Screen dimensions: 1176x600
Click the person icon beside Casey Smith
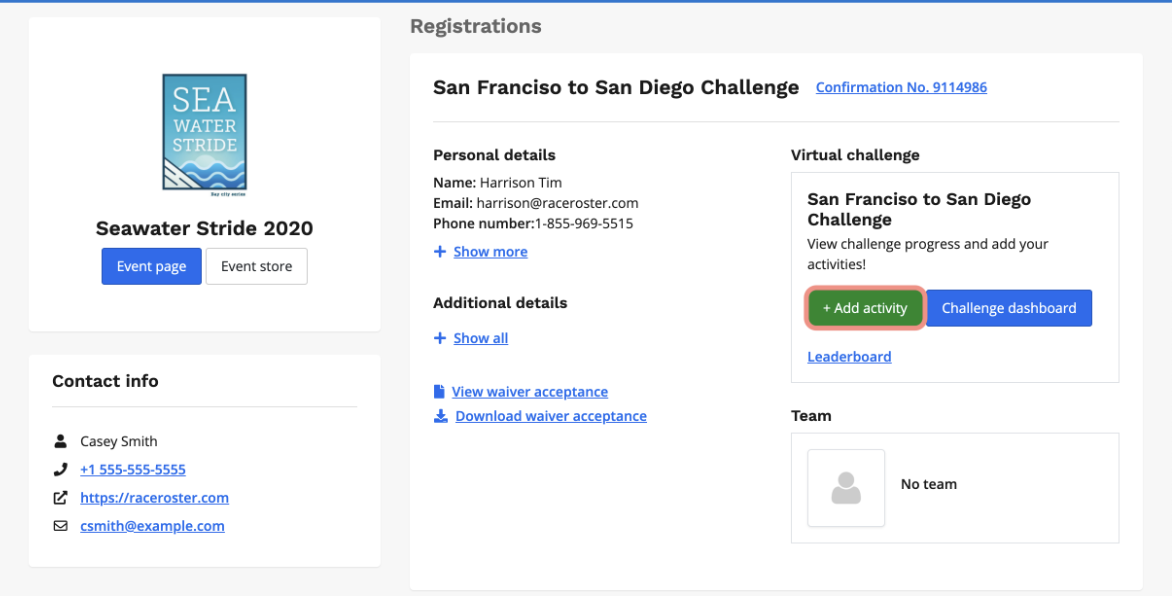pyautogui.click(x=61, y=442)
